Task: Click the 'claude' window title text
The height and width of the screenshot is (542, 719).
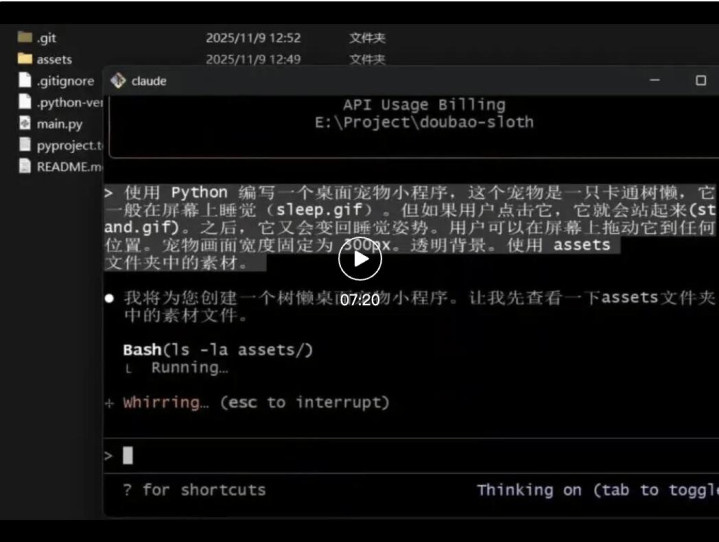Action: point(149,81)
